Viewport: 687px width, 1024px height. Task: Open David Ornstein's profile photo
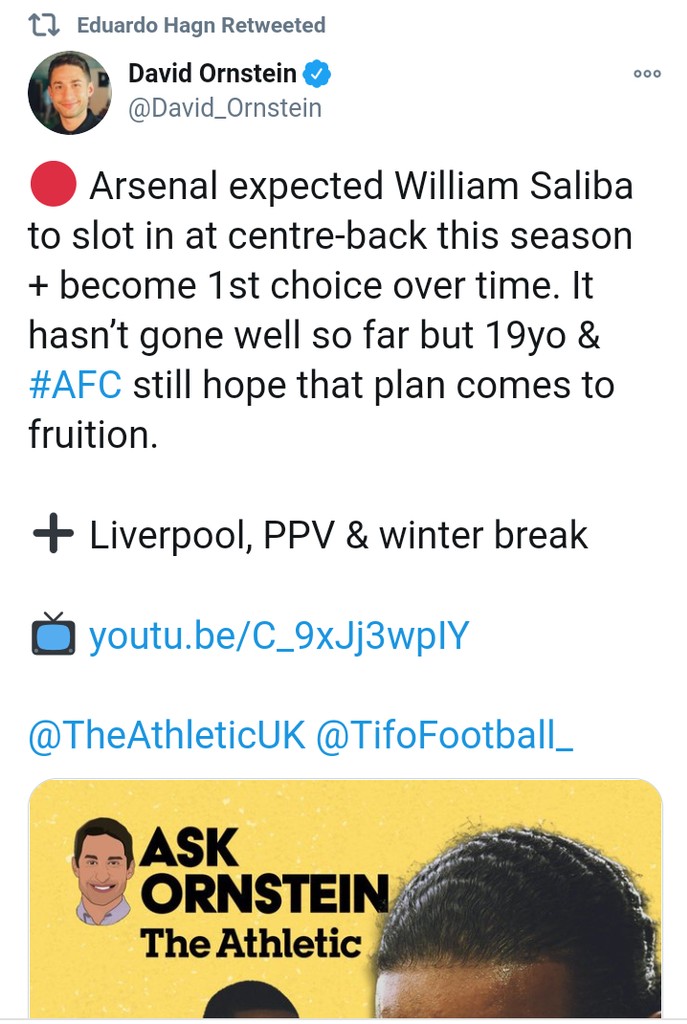(x=69, y=93)
